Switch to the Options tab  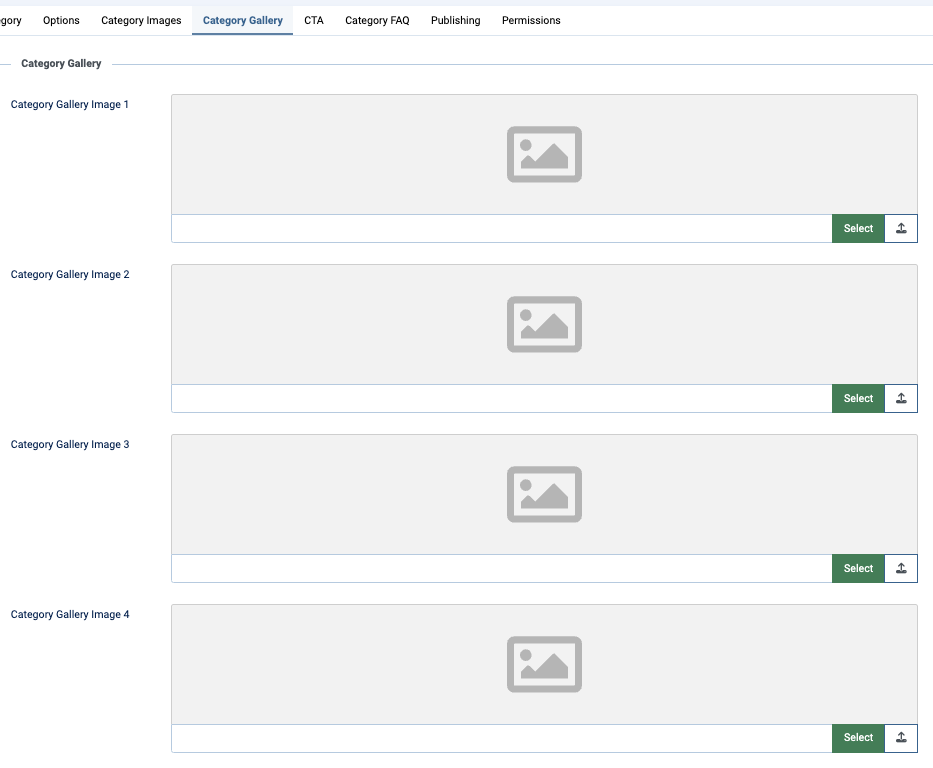61,20
